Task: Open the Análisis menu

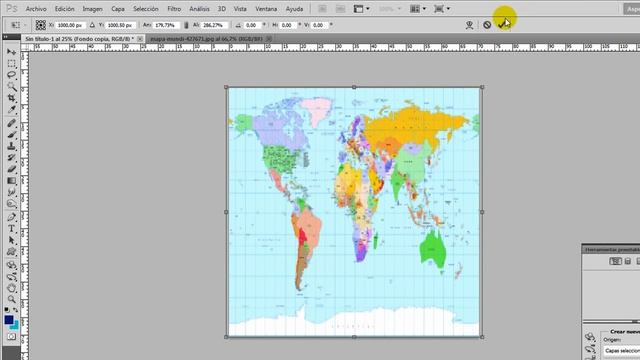Action: pos(199,9)
